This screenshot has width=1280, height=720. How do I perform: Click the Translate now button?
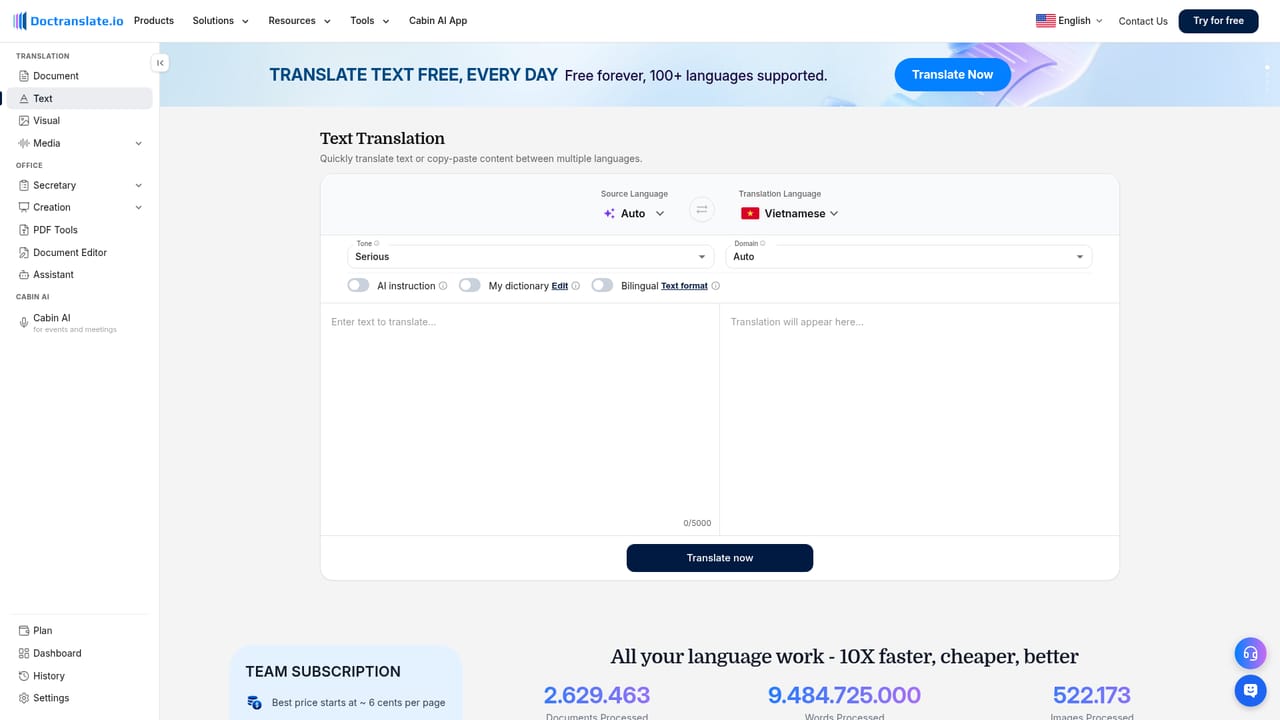(x=720, y=558)
